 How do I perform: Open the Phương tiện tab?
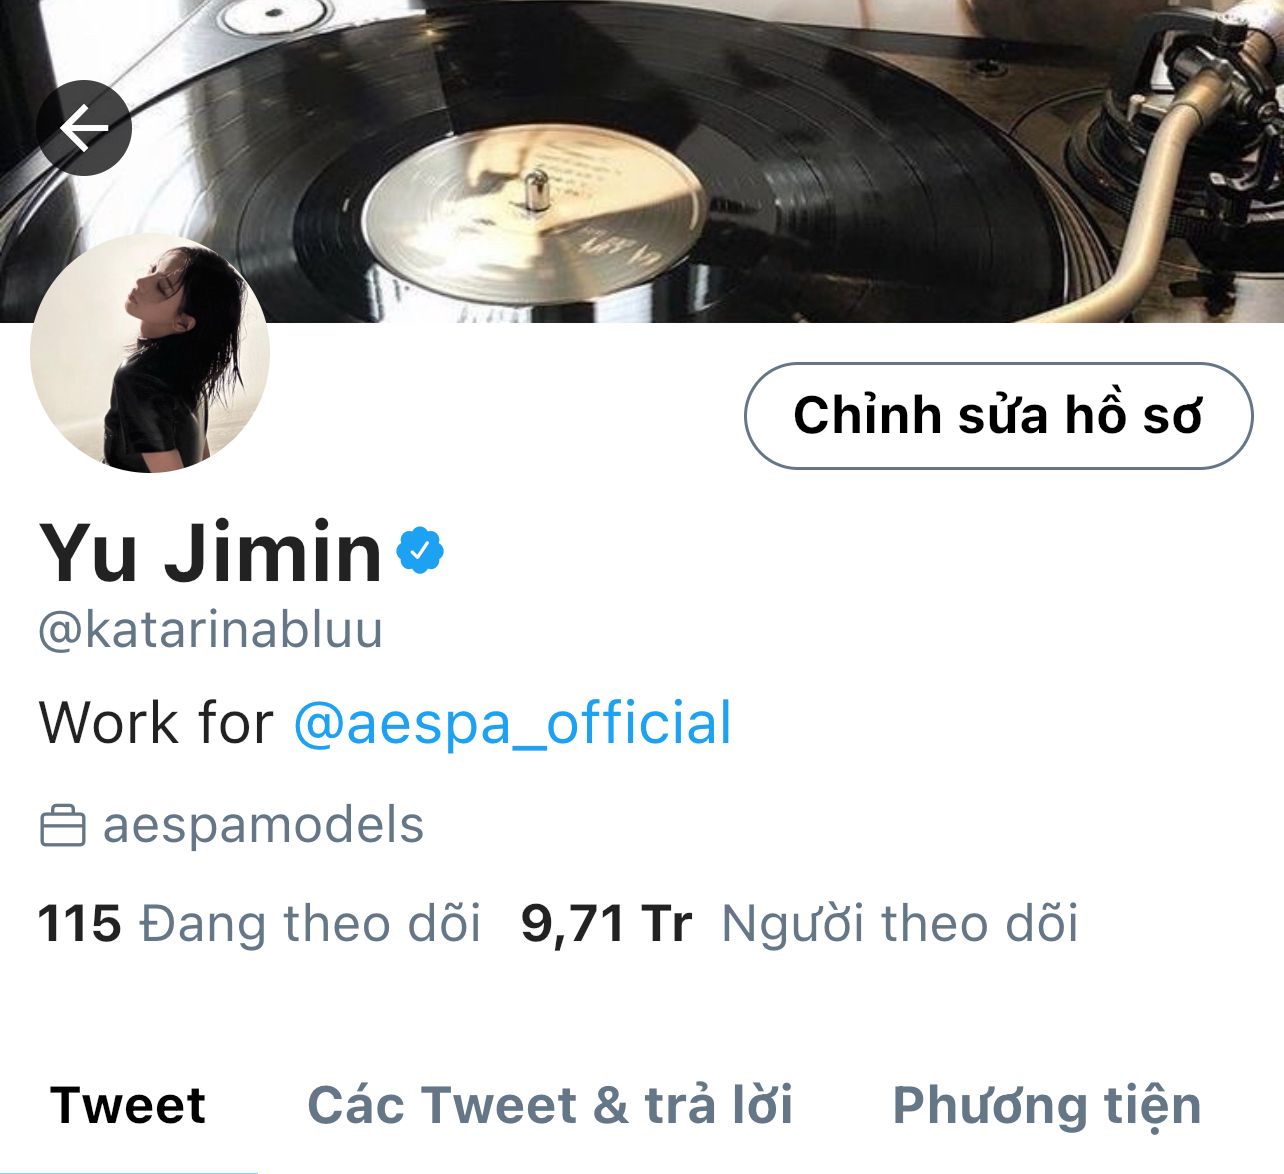click(1047, 1106)
